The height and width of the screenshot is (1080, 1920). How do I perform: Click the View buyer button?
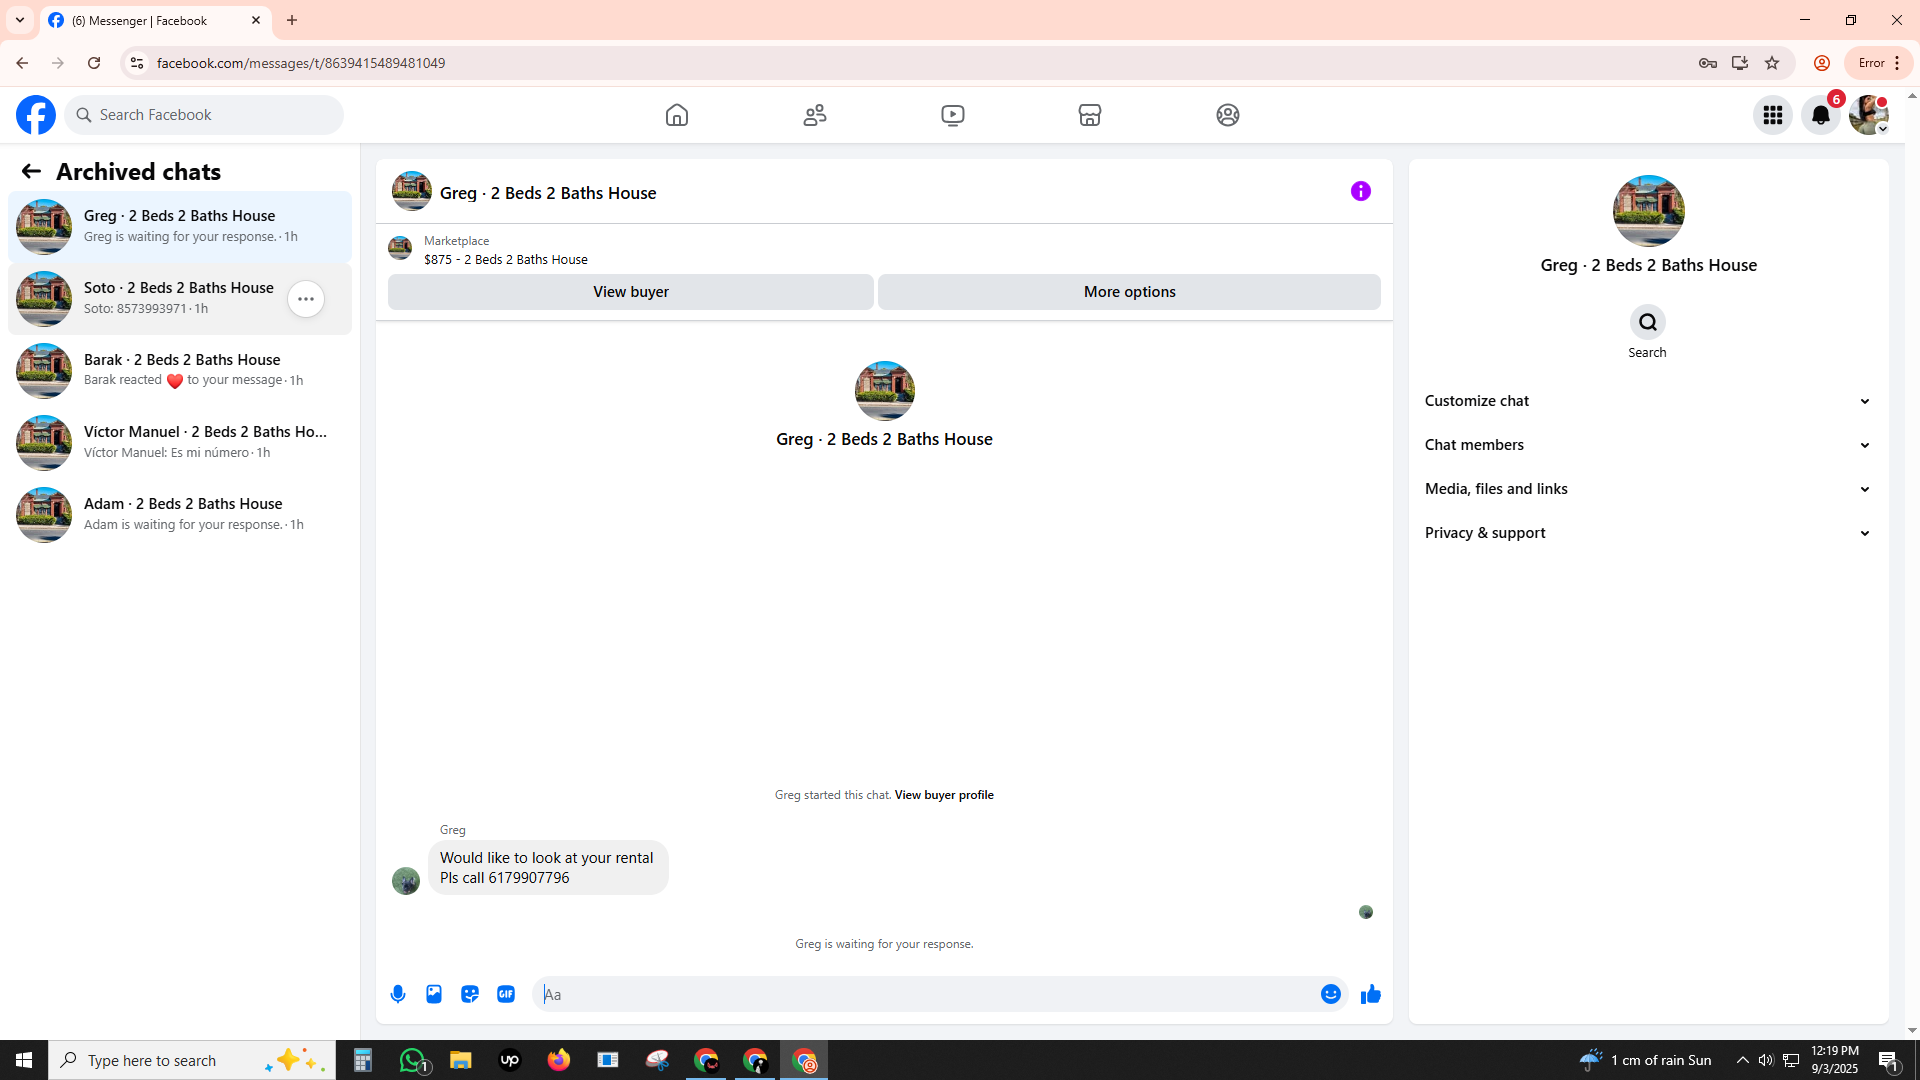coord(631,292)
